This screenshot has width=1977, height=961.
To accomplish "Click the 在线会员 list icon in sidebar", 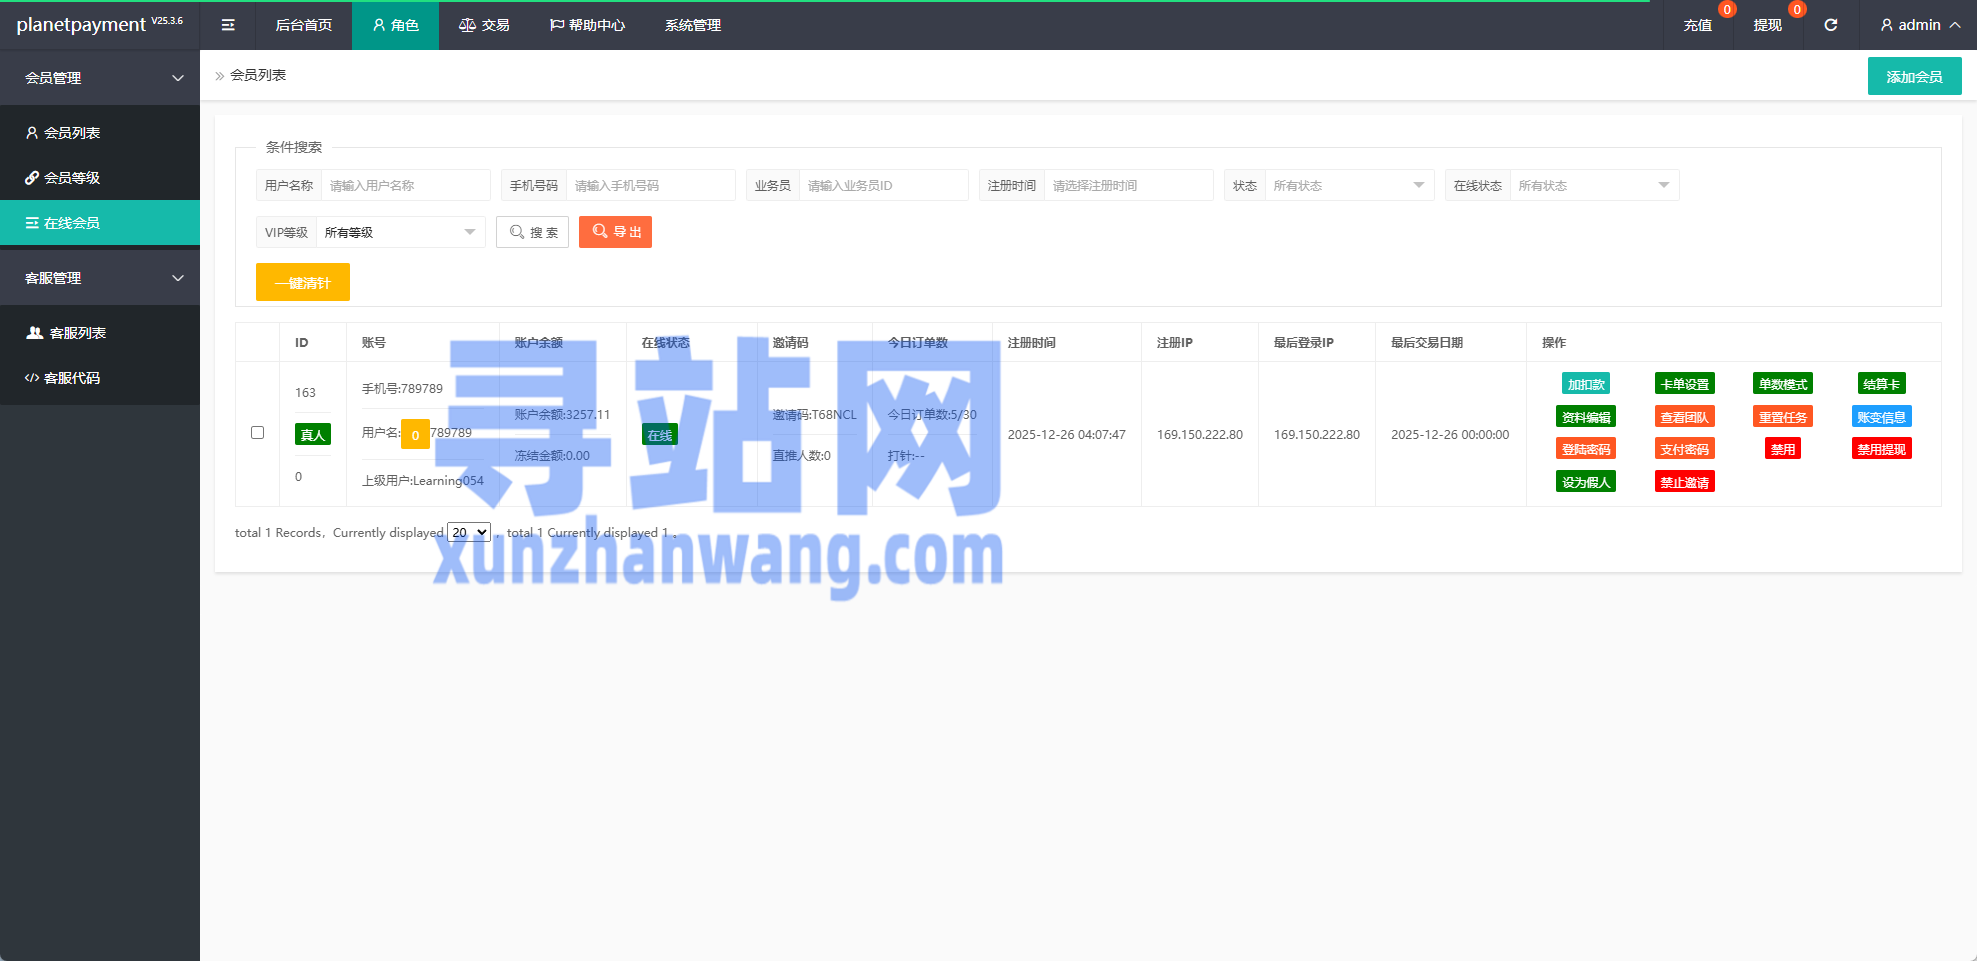I will point(32,222).
